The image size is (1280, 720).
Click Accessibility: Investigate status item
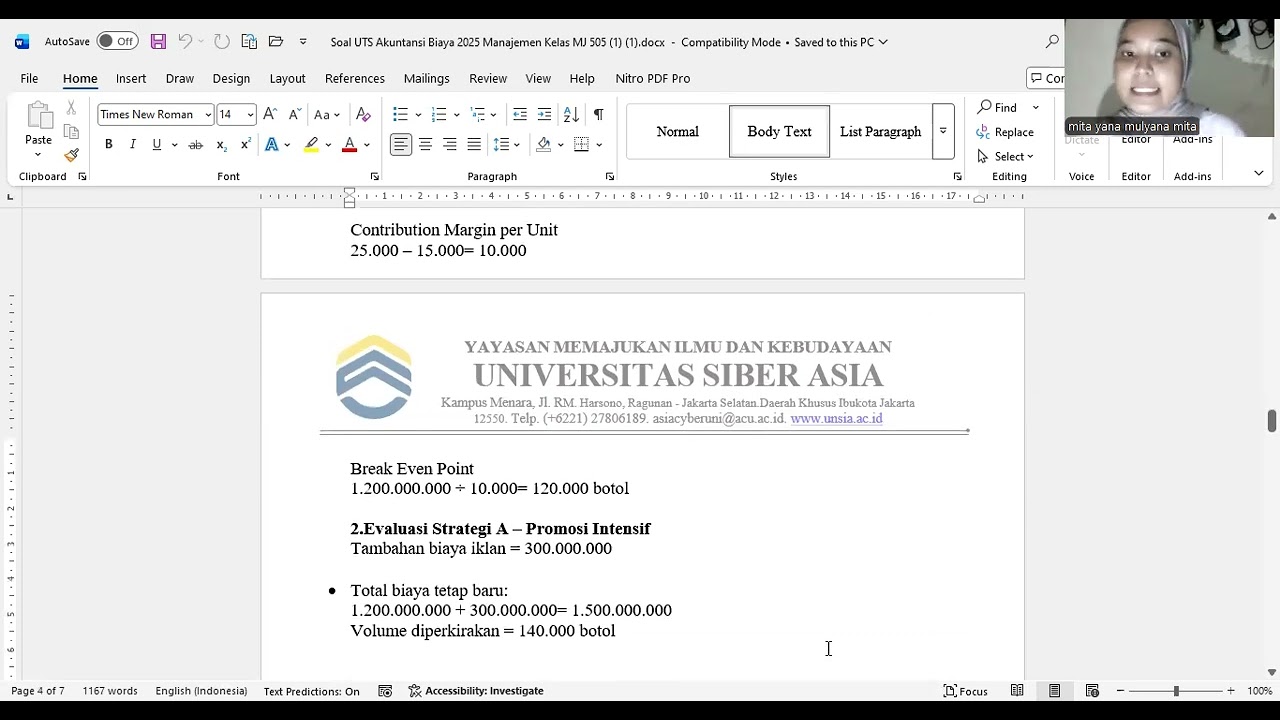click(476, 691)
